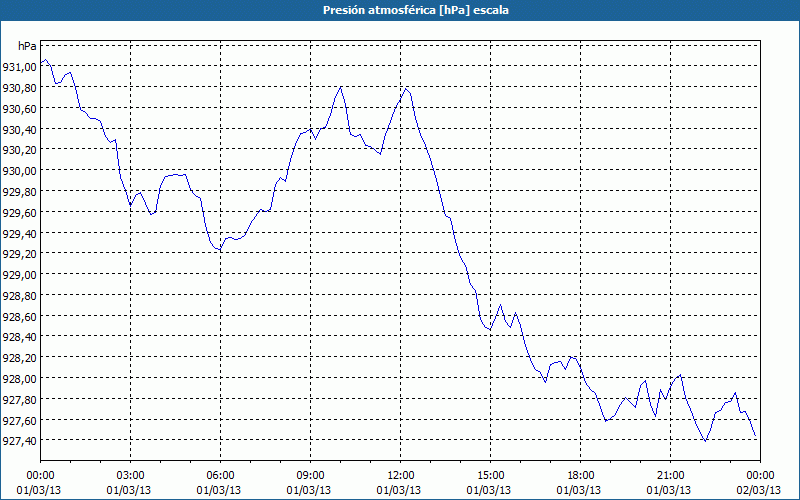Click the 930,20 y-axis value
Image resolution: width=800 pixels, height=500 pixels.
(x=19, y=150)
